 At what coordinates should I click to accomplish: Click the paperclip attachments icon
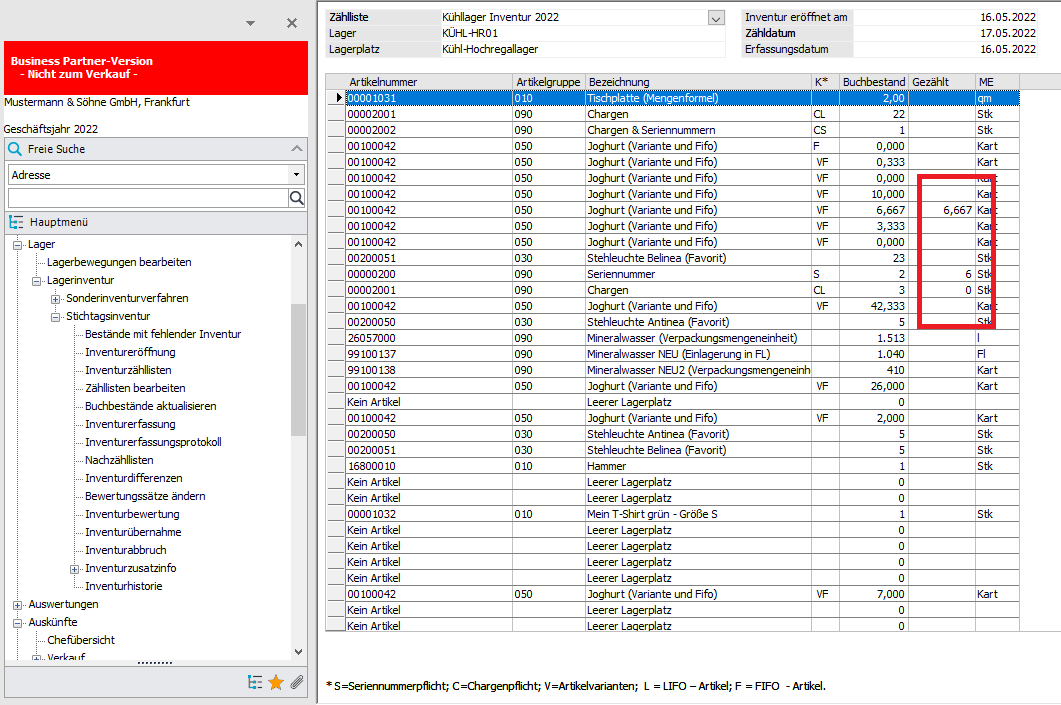296,682
